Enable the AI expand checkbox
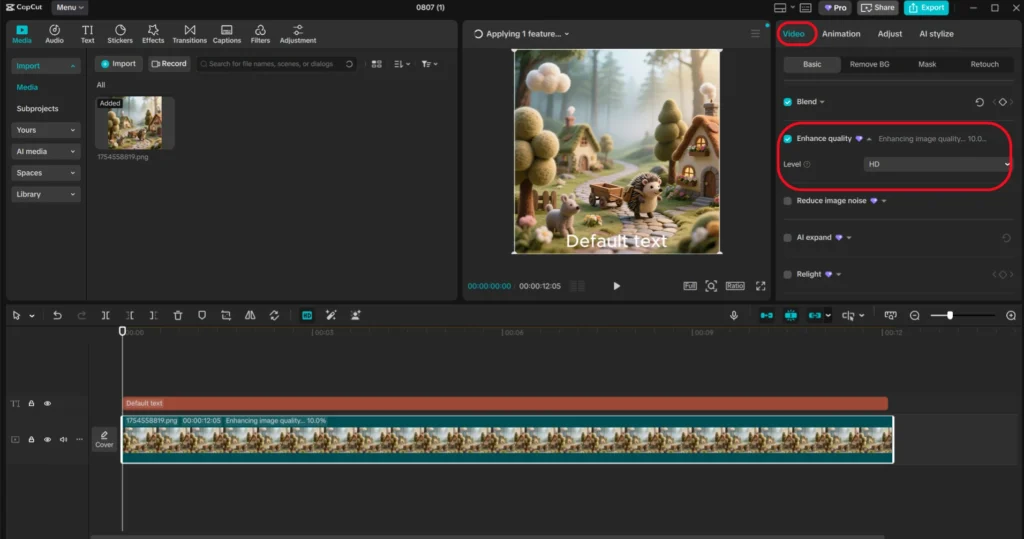The width and height of the screenshot is (1024, 539). [x=788, y=238]
